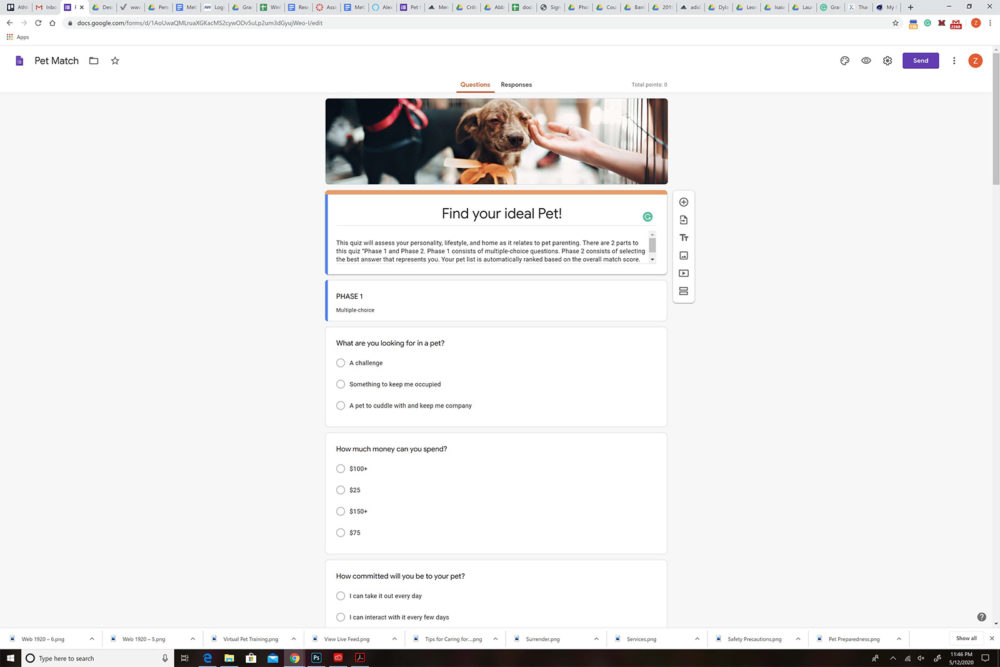The width and height of the screenshot is (1000, 667).
Task: Open the More options menu beside Send
Action: [x=954, y=61]
